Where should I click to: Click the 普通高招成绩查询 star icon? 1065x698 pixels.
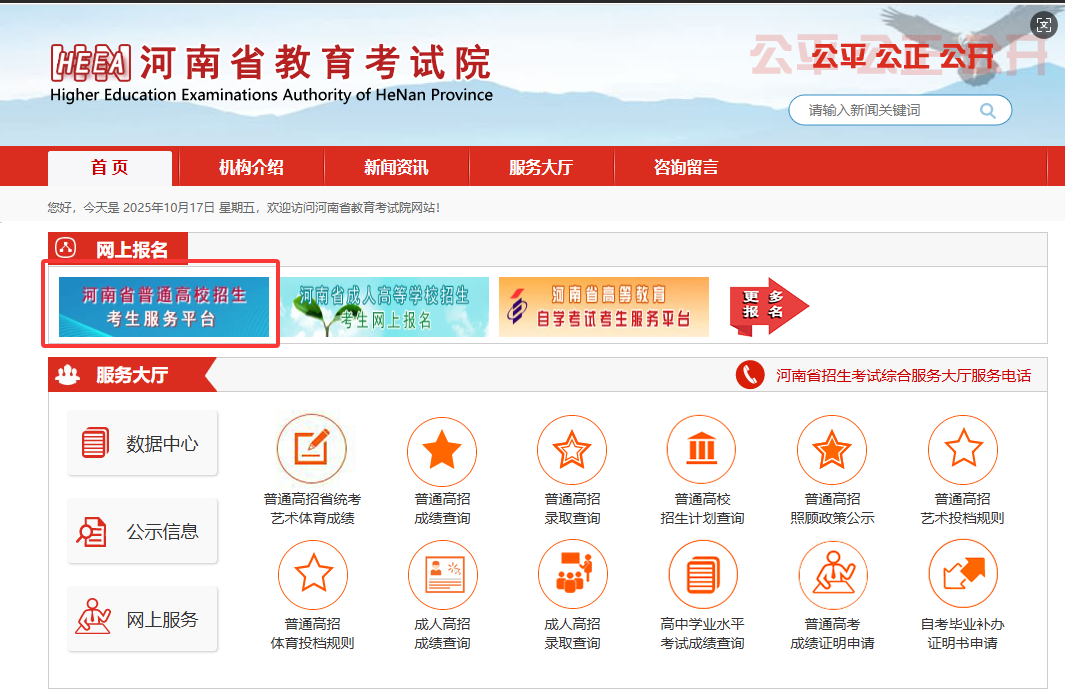click(442, 451)
